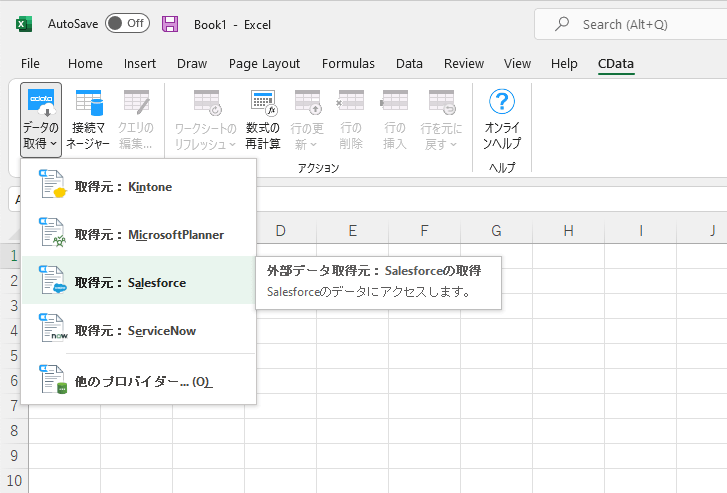The width and height of the screenshot is (727, 493).
Task: Open the 接続マネージャー connection manager
Action: point(89,118)
